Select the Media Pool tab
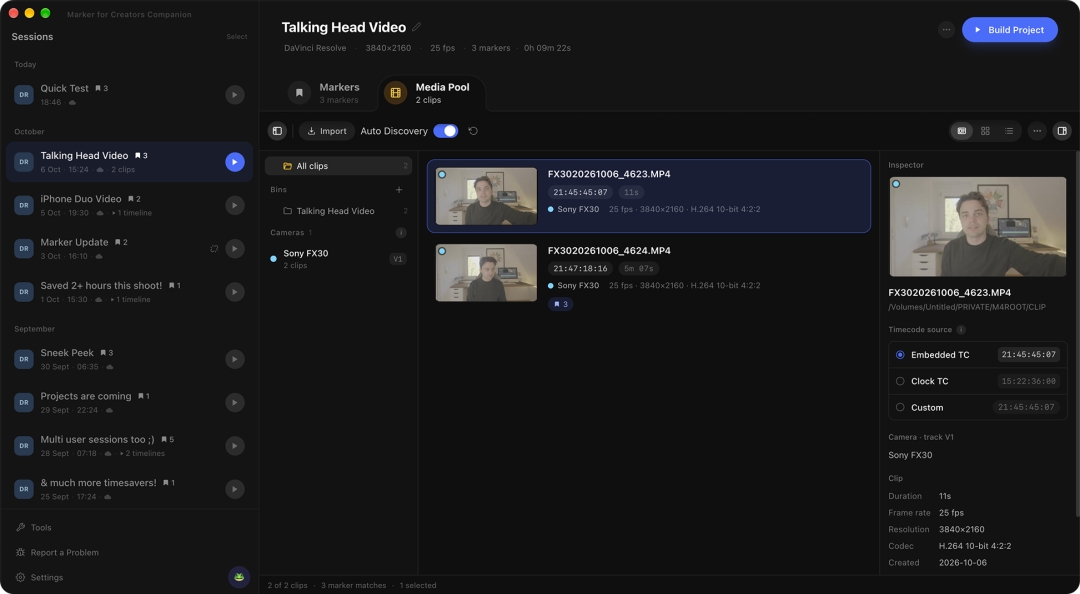This screenshot has width=1080, height=594. point(431,93)
